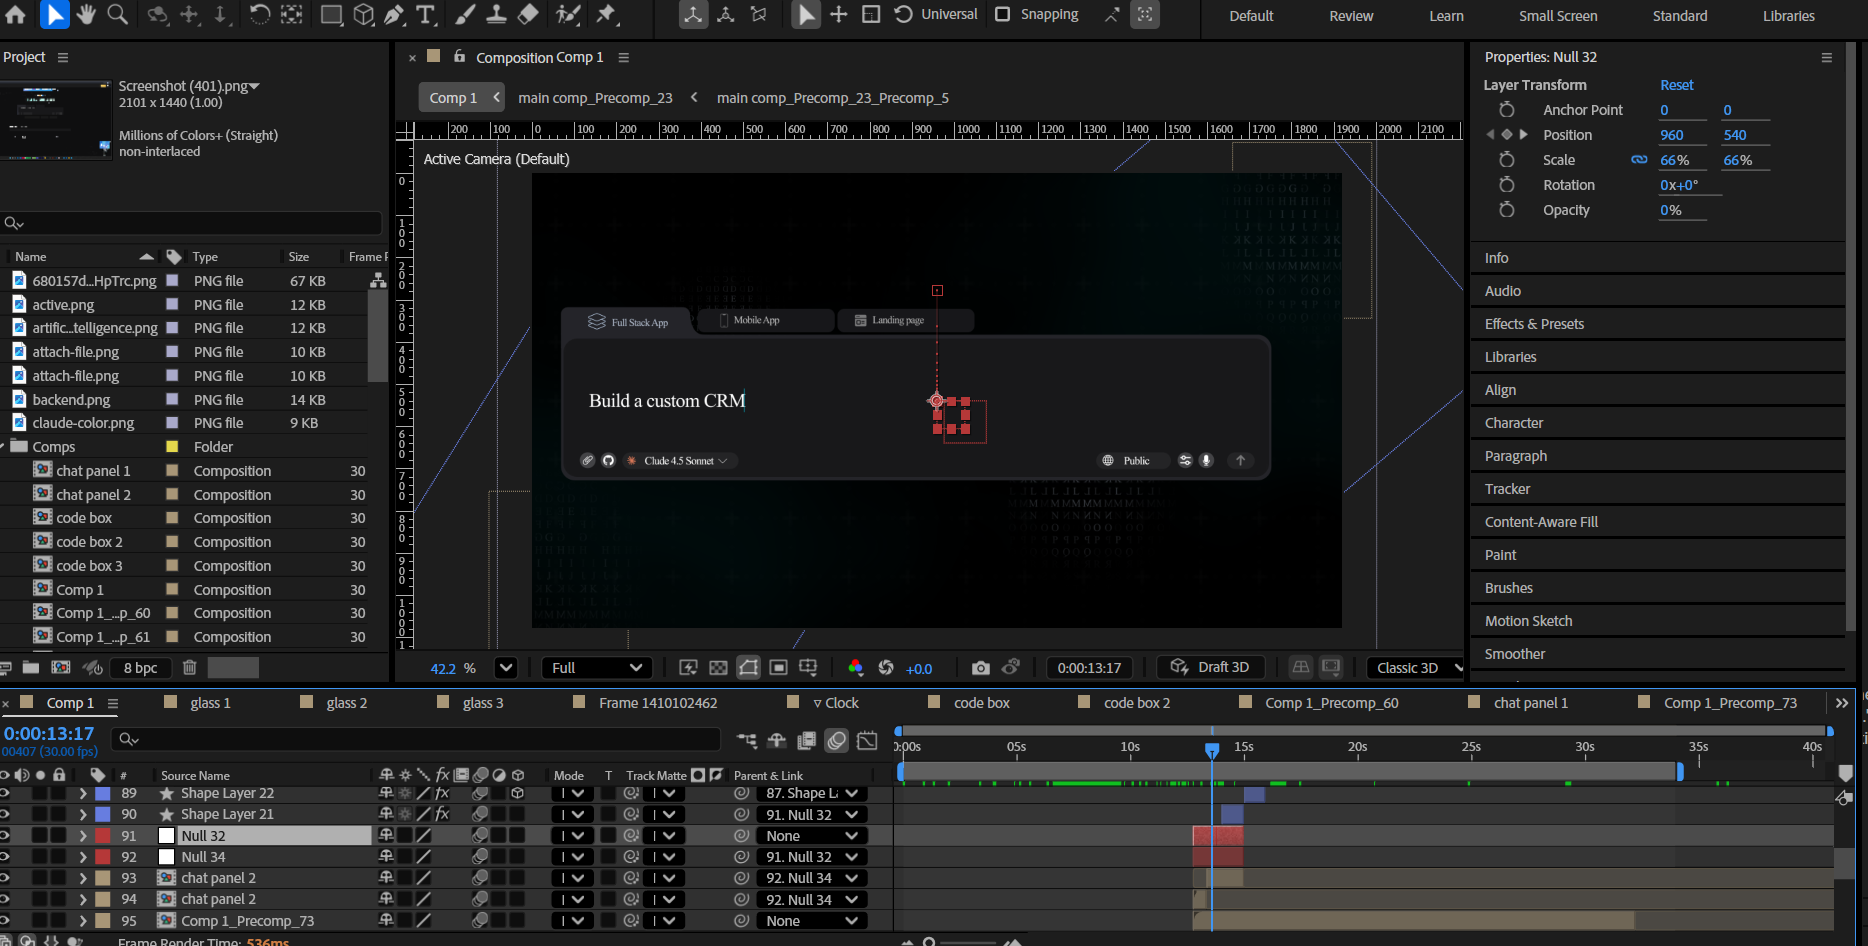
Task: Activate the Puppet Pin tool
Action: click(606, 14)
